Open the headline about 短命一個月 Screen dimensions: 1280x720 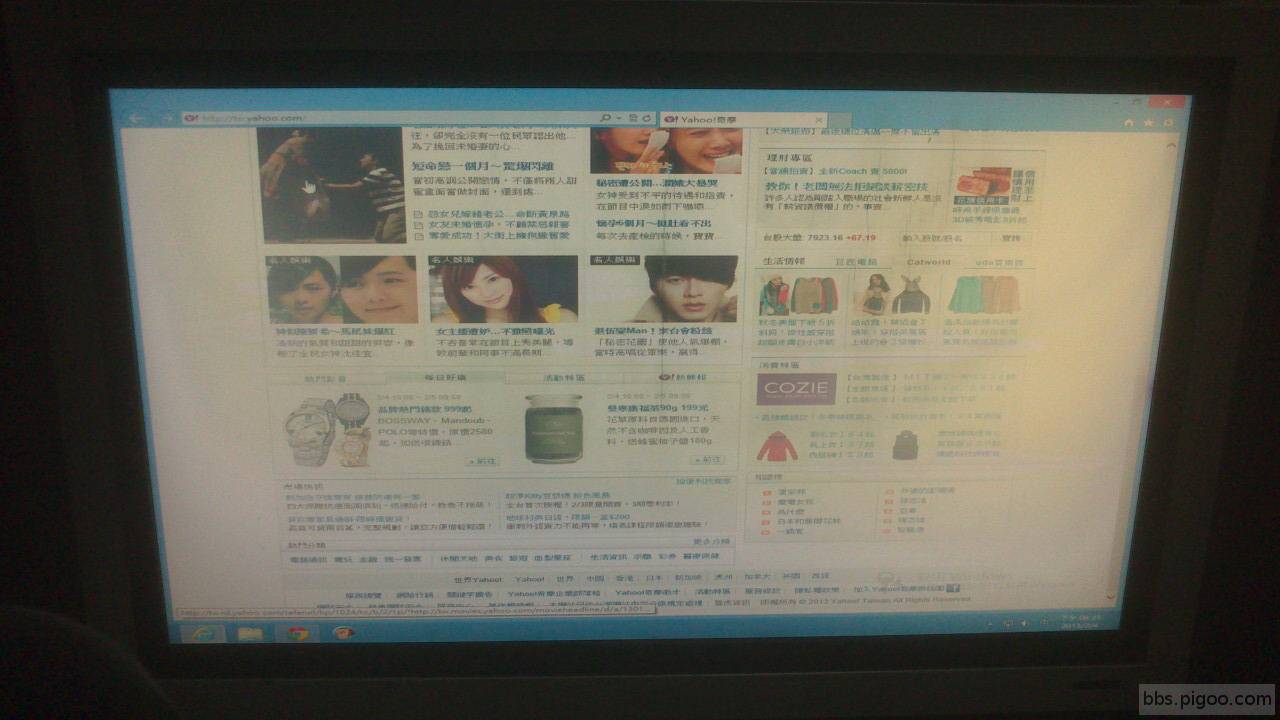(x=483, y=166)
